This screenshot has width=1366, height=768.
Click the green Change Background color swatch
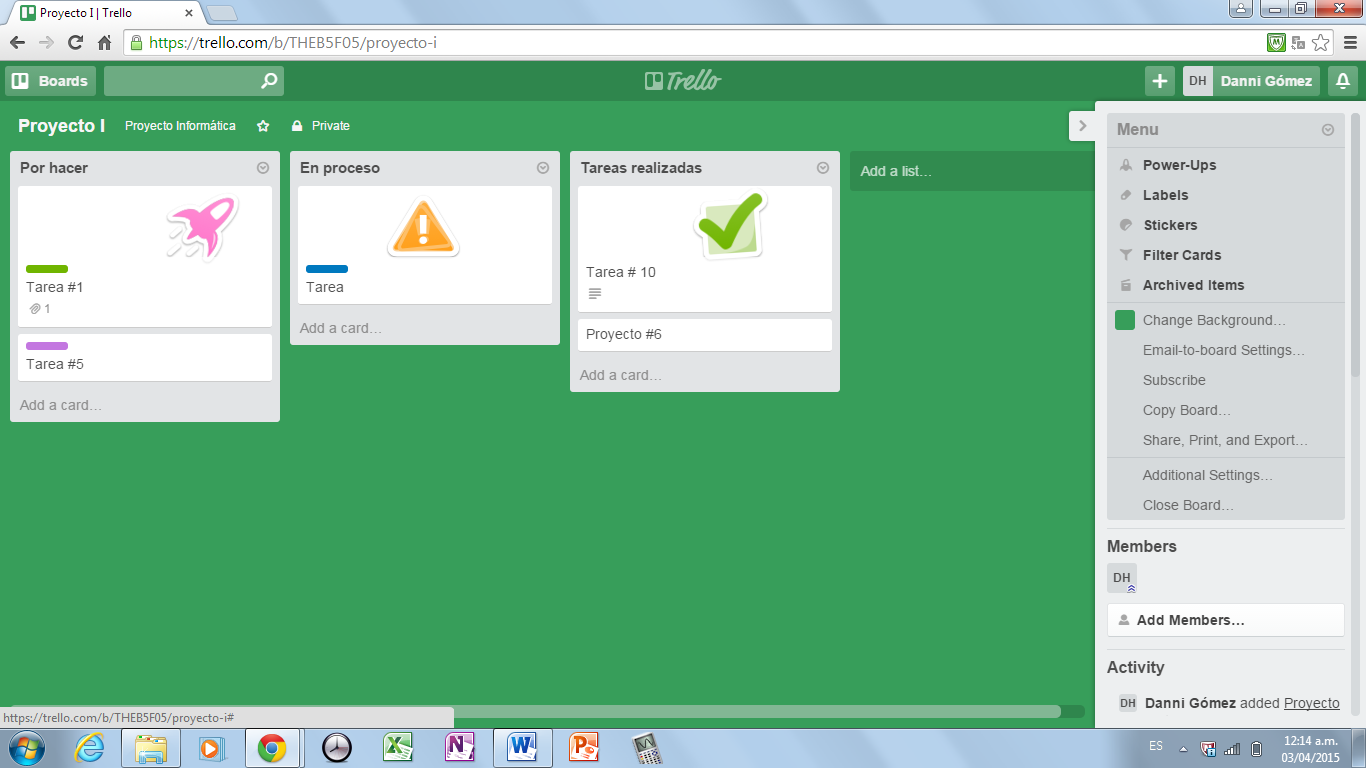click(1125, 320)
